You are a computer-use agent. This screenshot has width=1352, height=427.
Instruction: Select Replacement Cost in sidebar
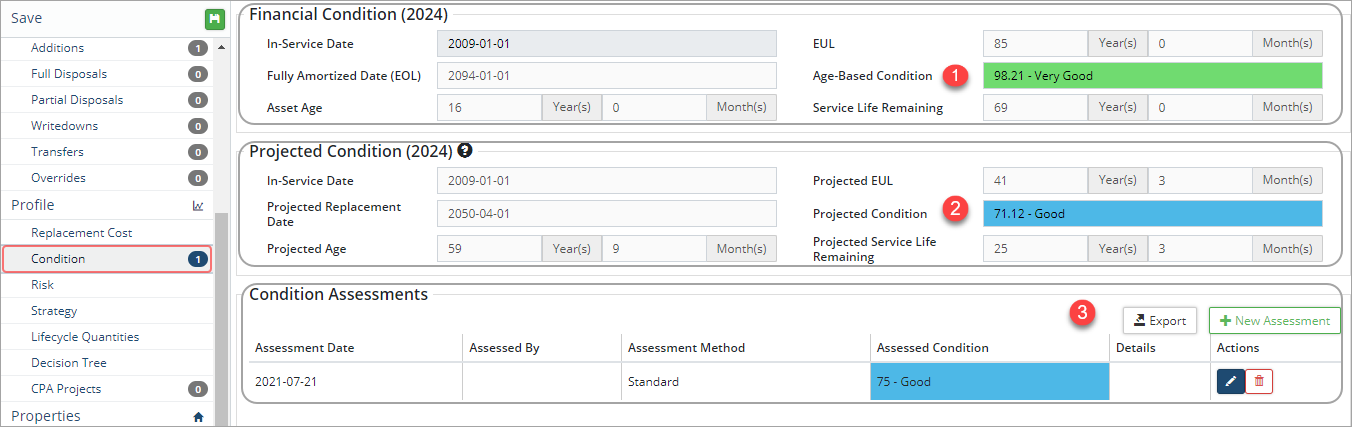pyautogui.click(x=82, y=233)
